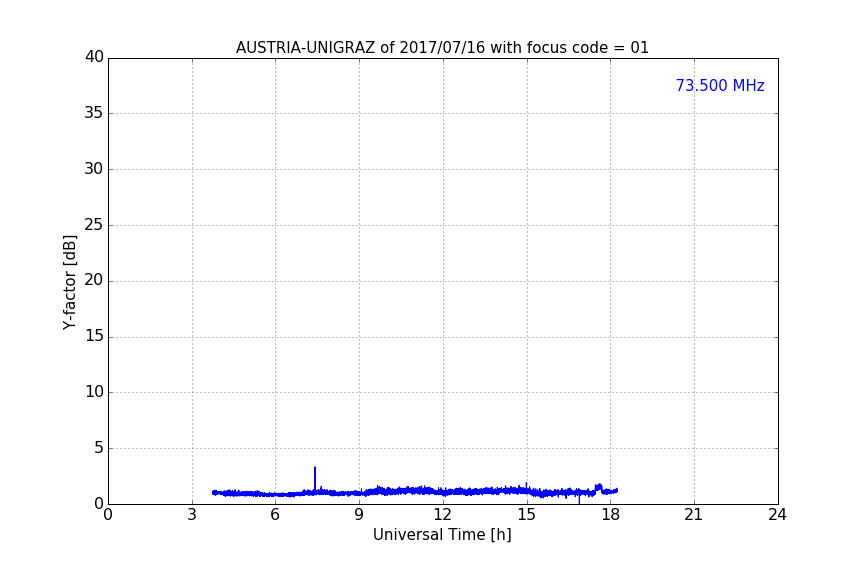
Task: Click the y-axis tick label '30'
Action: click(94, 169)
